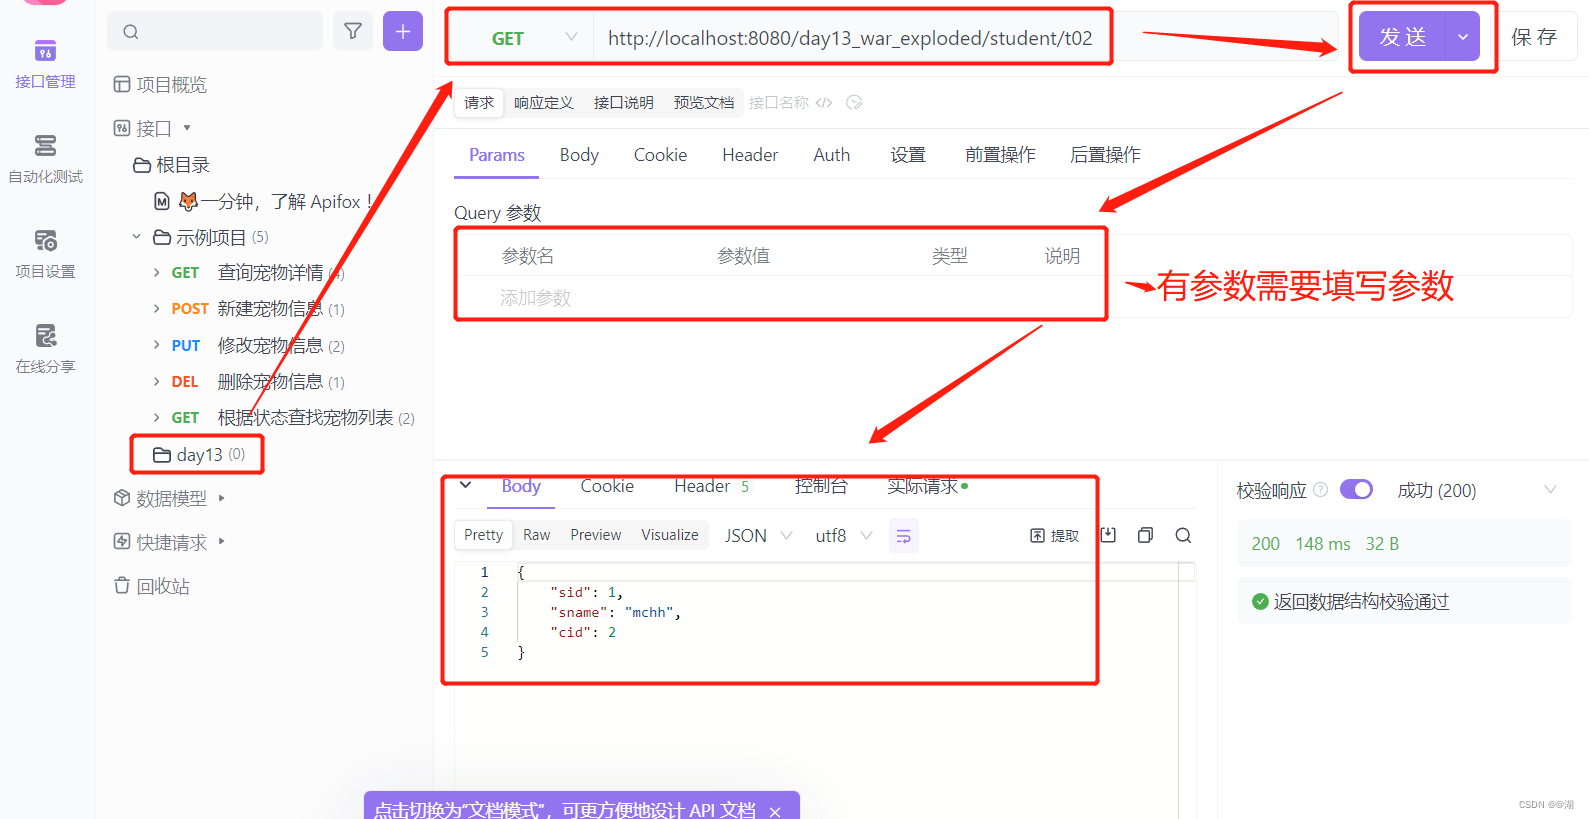This screenshot has width=1589, height=819.
Task: Select Visualize view mode
Action: pos(670,536)
